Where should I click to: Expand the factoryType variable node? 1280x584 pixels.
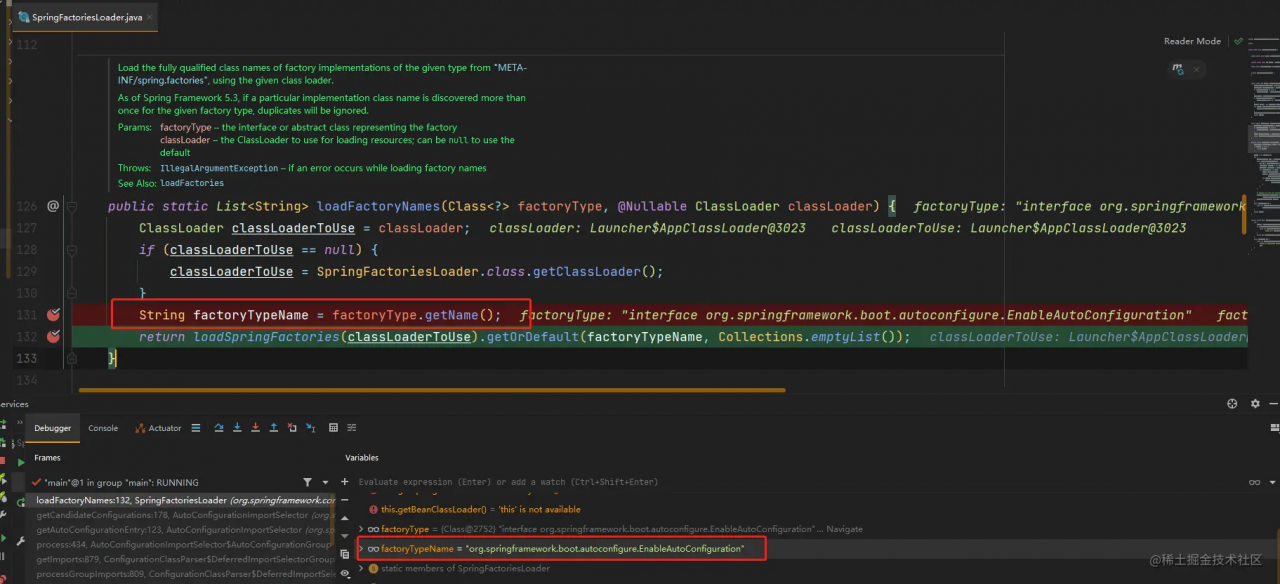click(360, 529)
